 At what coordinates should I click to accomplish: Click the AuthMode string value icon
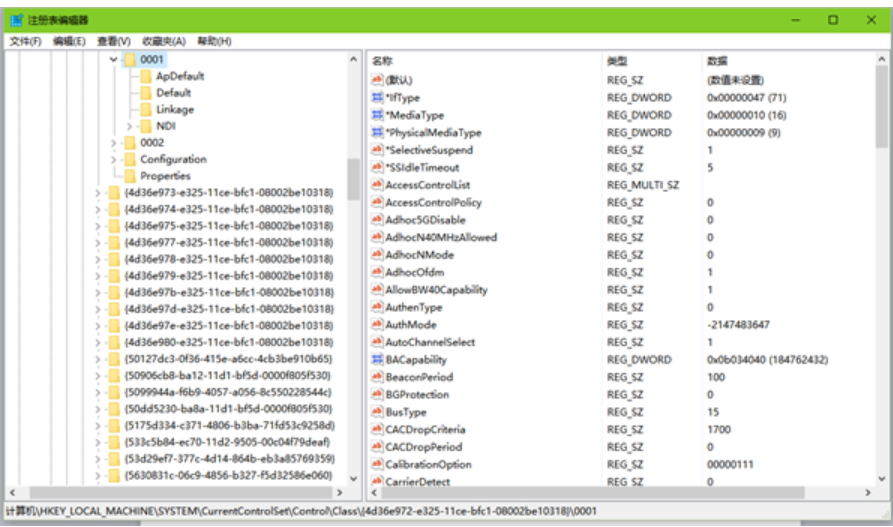(377, 325)
